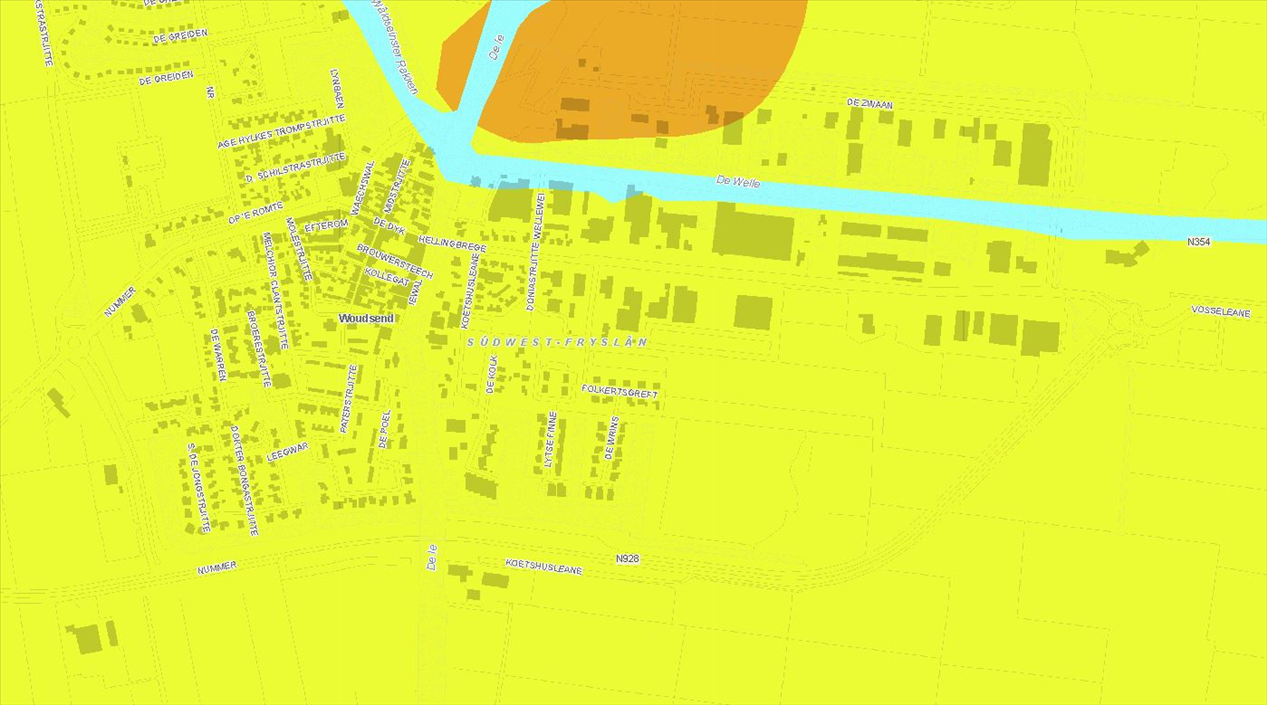Click the DE WARREN street label
Screen dimensions: 1267x705
pos(217,355)
